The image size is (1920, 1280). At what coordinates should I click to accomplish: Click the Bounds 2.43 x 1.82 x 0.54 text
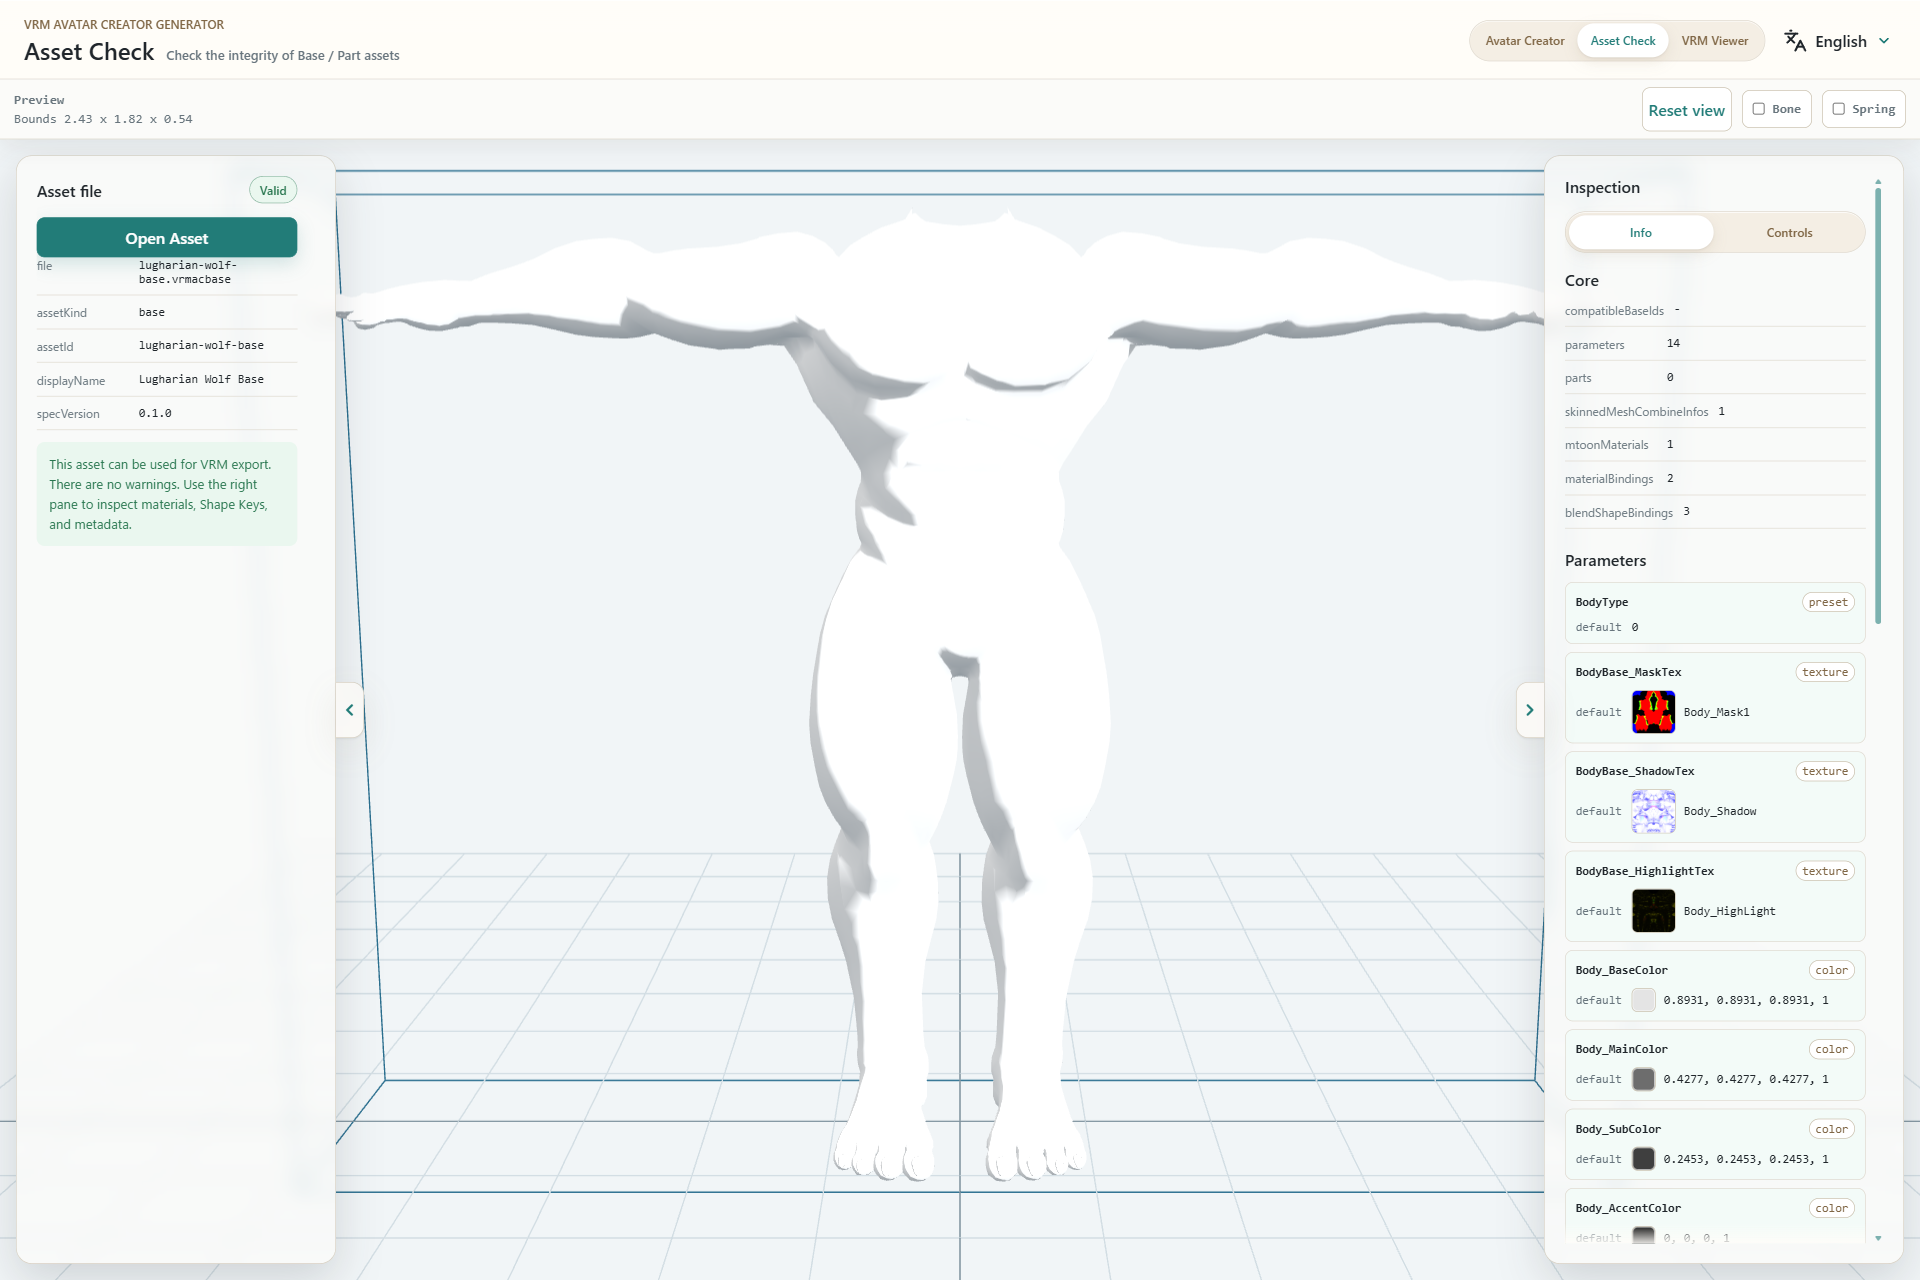coord(103,119)
